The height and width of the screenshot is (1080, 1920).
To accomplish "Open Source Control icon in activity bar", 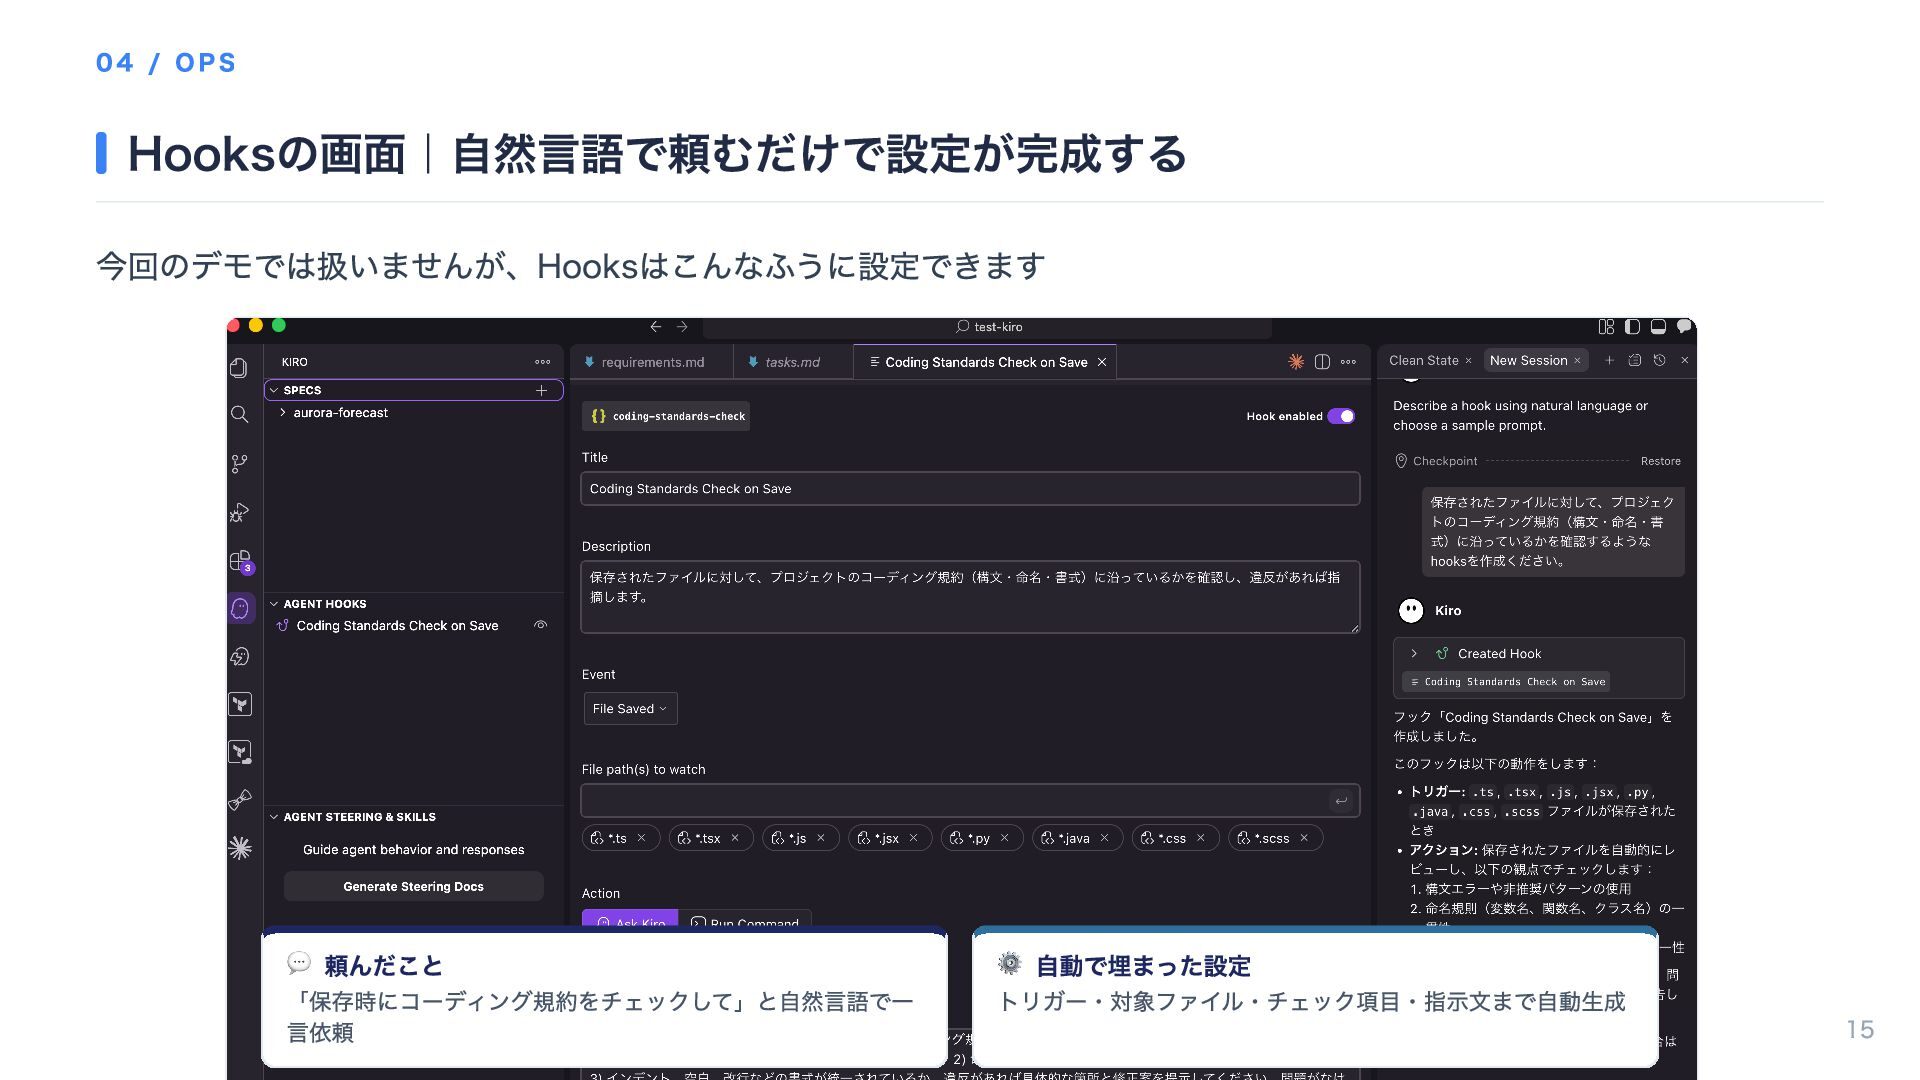I will [239, 463].
